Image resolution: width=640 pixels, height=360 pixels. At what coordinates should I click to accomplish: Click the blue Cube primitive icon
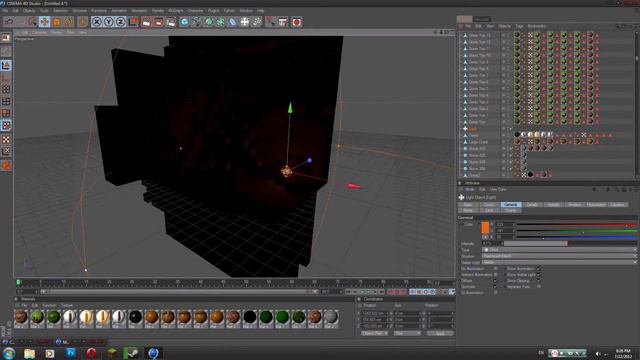coord(184,22)
